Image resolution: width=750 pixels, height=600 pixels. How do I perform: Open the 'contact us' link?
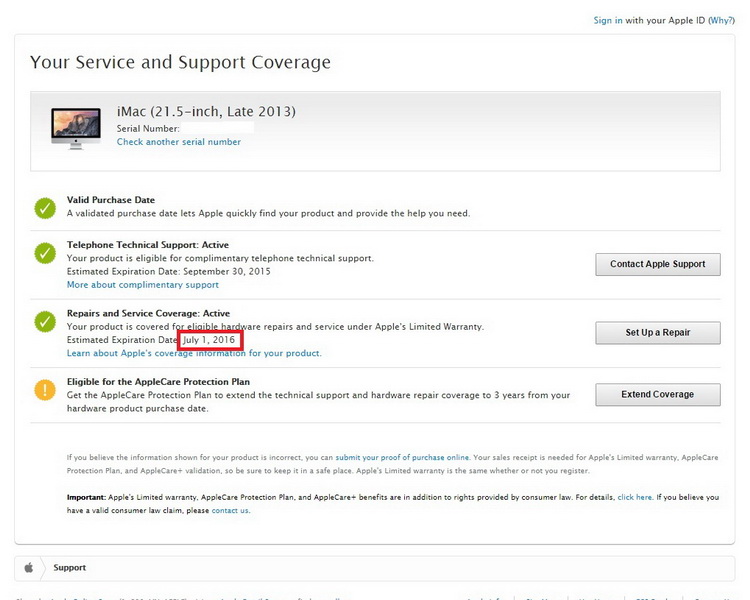point(230,510)
